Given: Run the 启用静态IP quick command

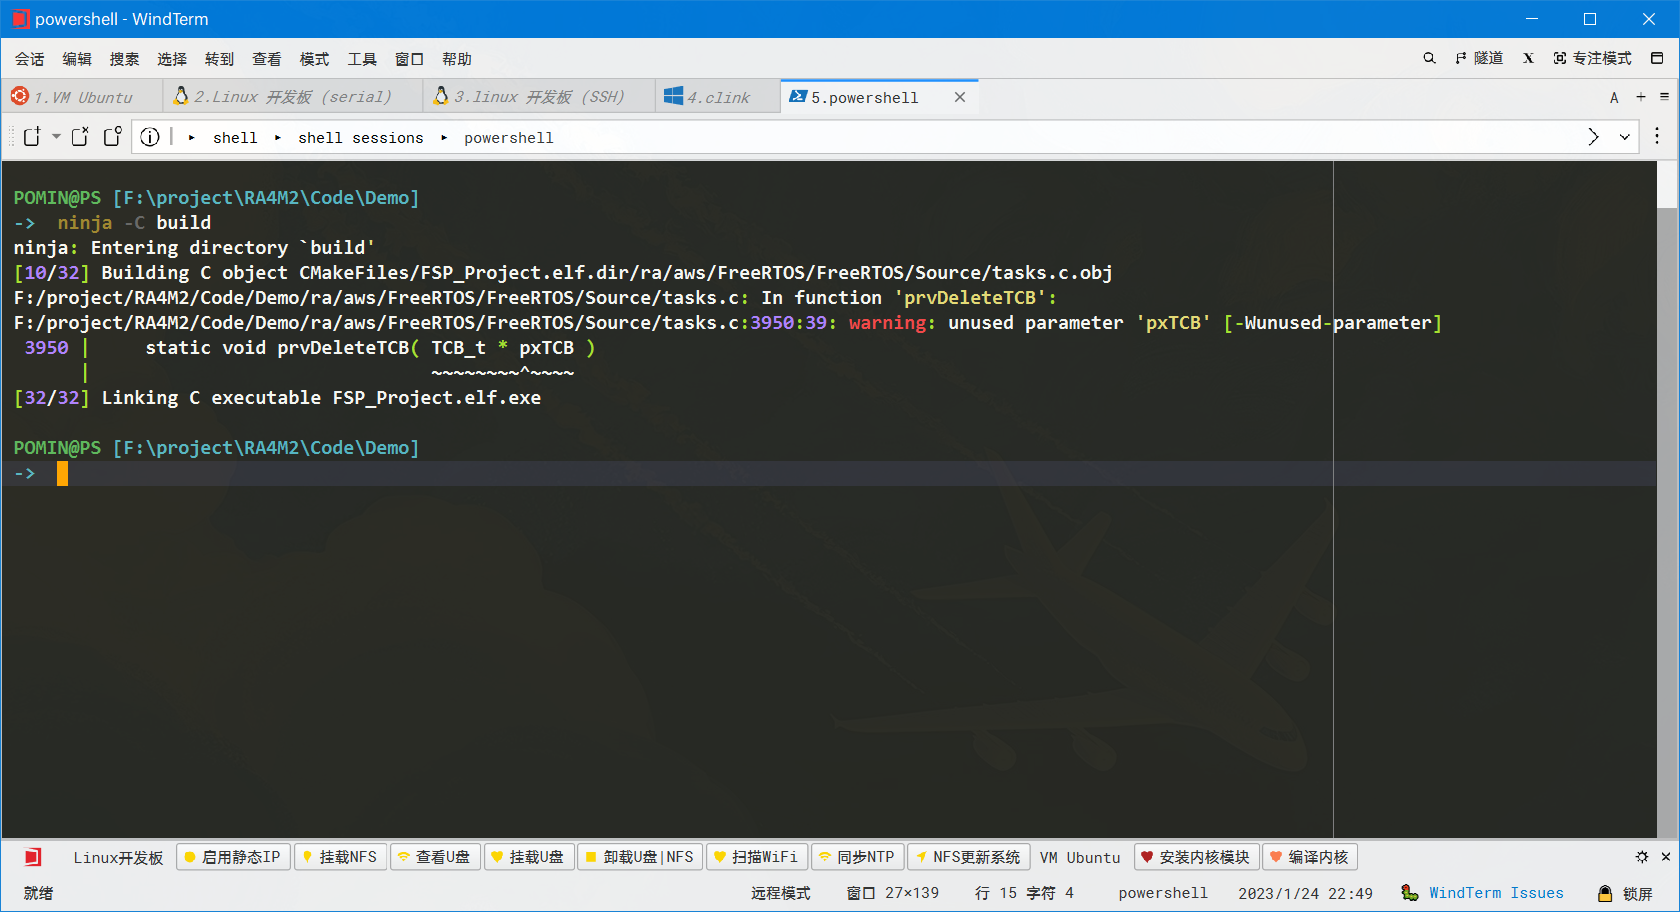Looking at the screenshot, I should 233,857.
